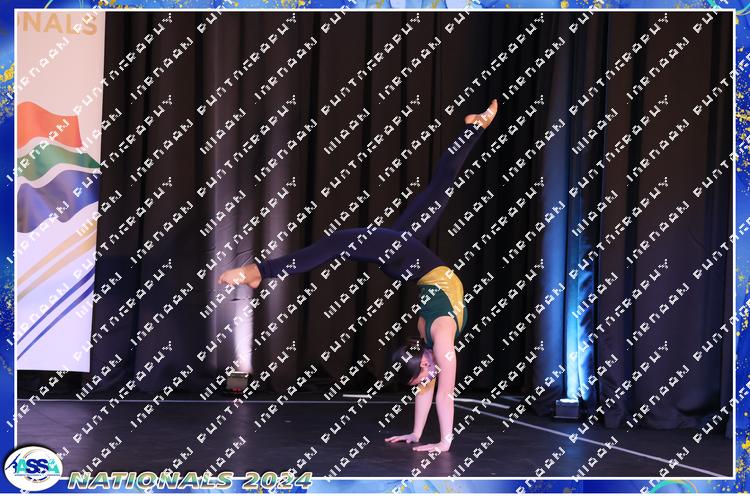
Task: Click the ASSA logo in the corner
Action: tap(32, 468)
